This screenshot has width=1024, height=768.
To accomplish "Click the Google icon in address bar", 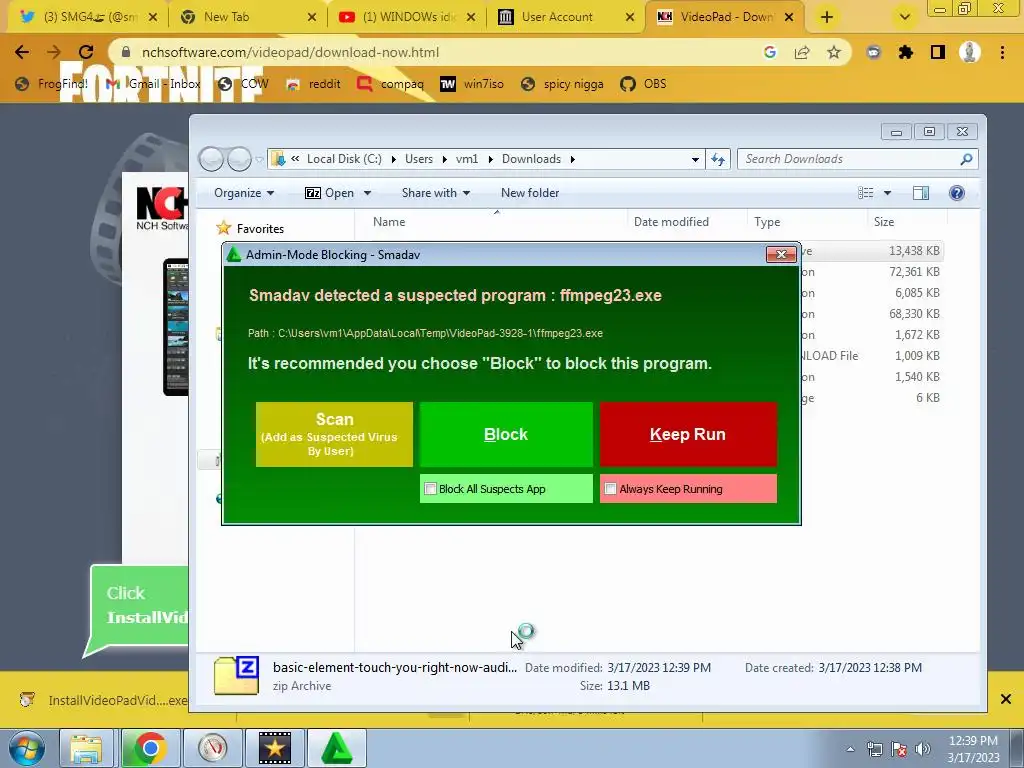I will pyautogui.click(x=770, y=52).
